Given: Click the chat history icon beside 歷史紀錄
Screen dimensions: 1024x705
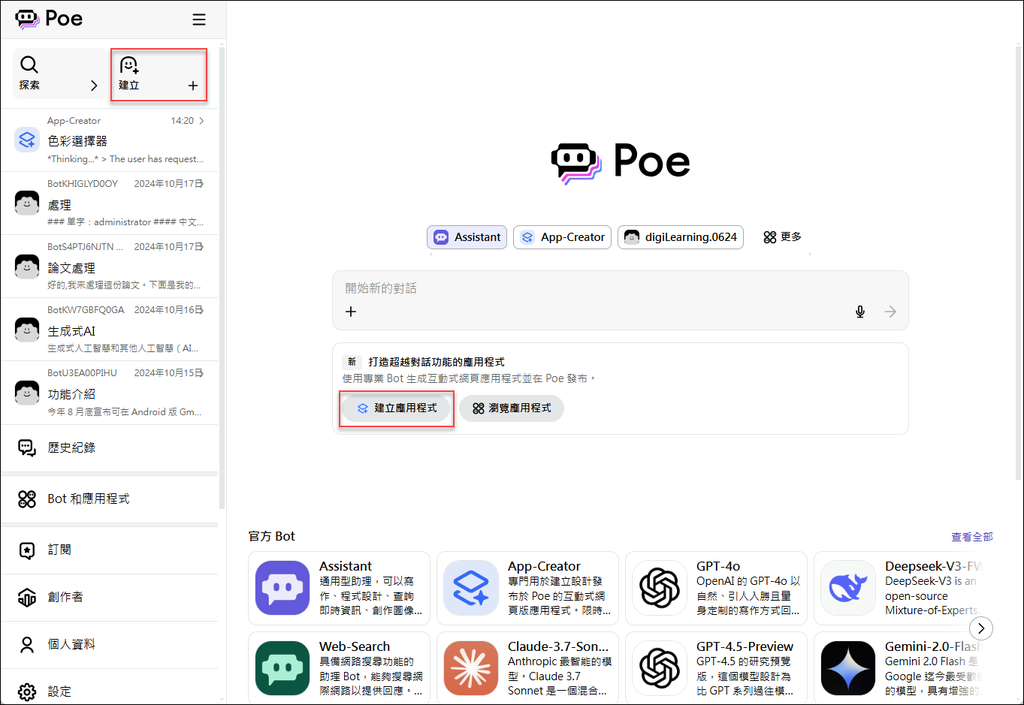Looking at the screenshot, I should (27, 448).
